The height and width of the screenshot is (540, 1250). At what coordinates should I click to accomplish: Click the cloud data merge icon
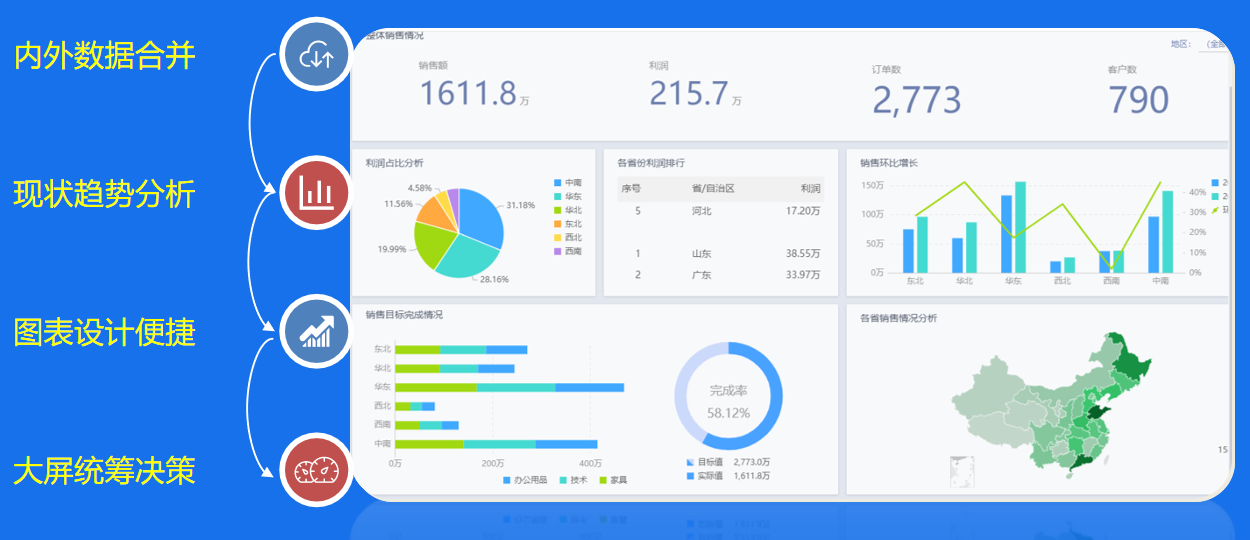[316, 56]
